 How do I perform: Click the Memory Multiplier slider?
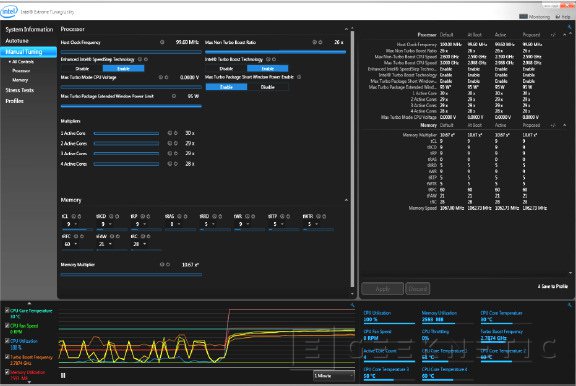(x=131, y=274)
